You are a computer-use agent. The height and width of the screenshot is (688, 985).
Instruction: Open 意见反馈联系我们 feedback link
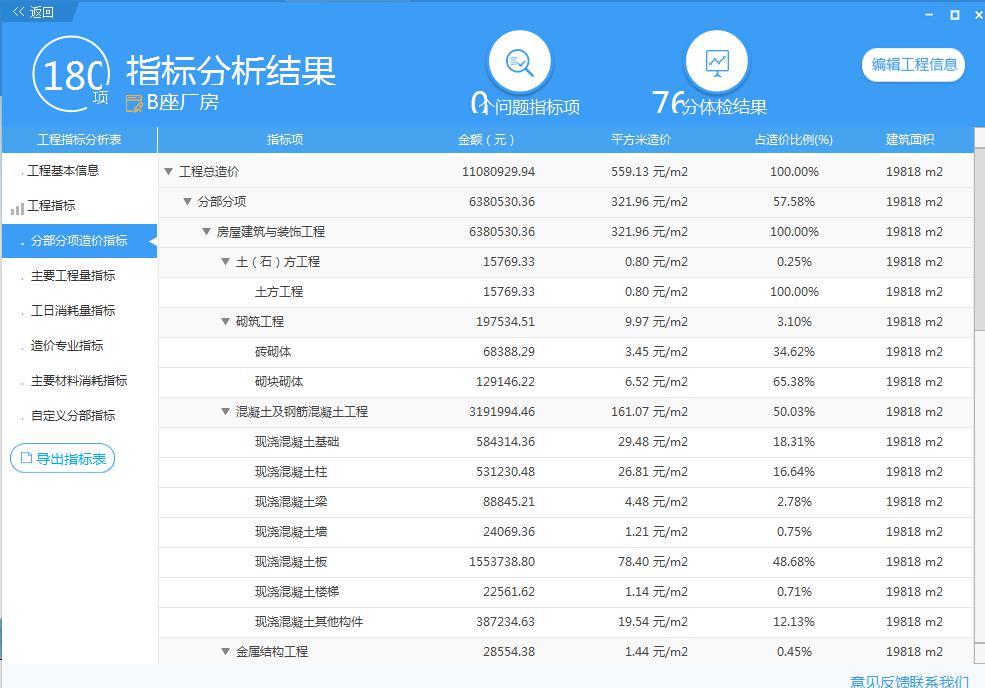coord(909,681)
